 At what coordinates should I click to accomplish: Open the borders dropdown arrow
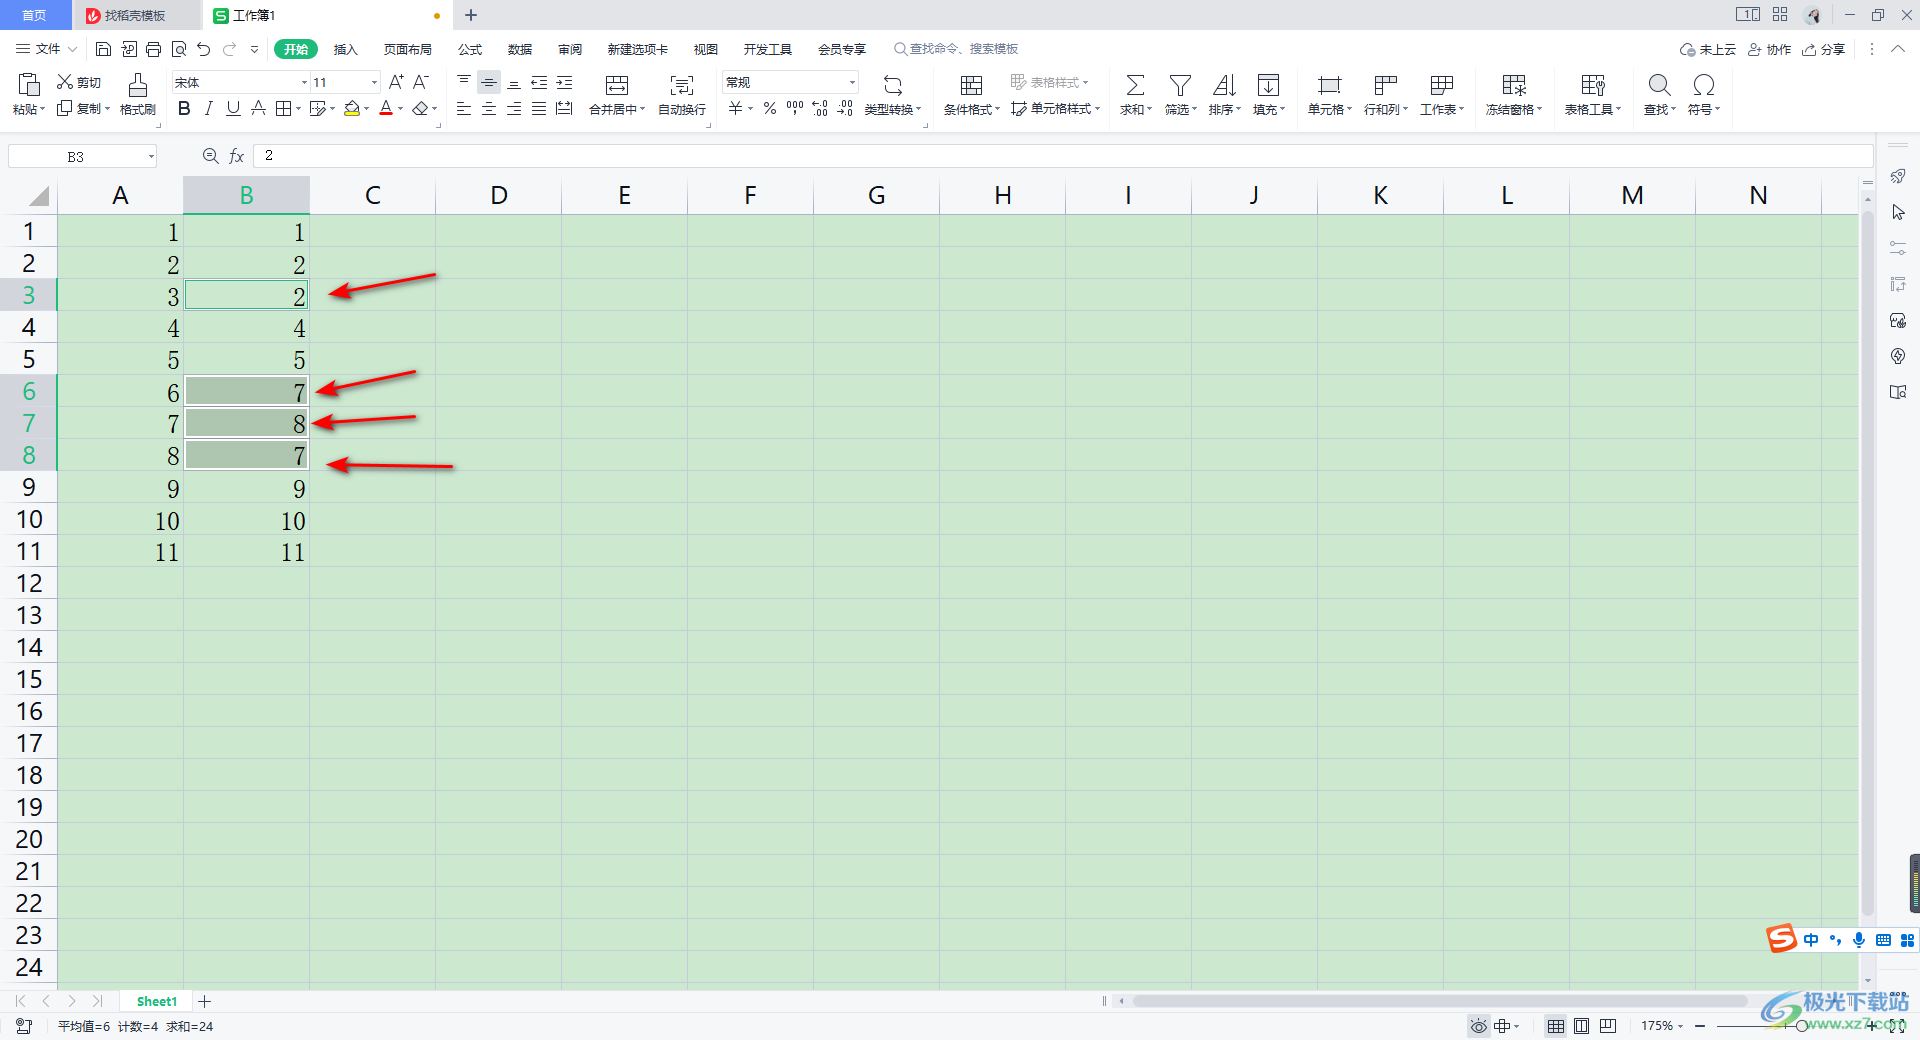[x=298, y=108]
